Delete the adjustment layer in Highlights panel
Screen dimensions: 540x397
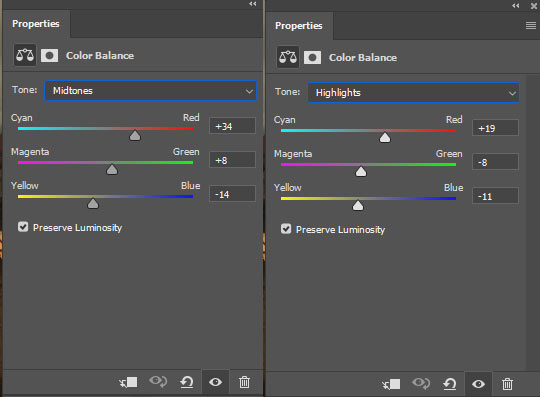point(507,384)
